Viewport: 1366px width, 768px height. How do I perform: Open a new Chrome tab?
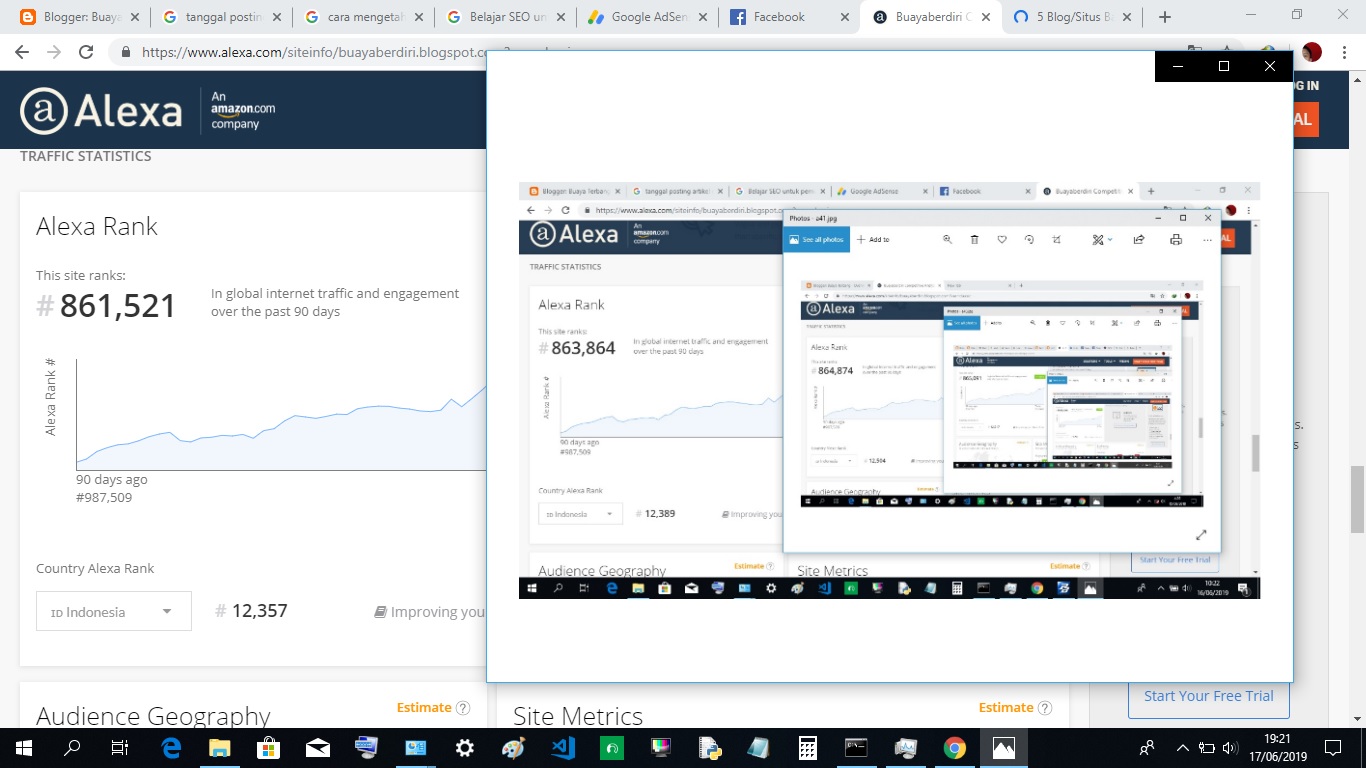1165,17
